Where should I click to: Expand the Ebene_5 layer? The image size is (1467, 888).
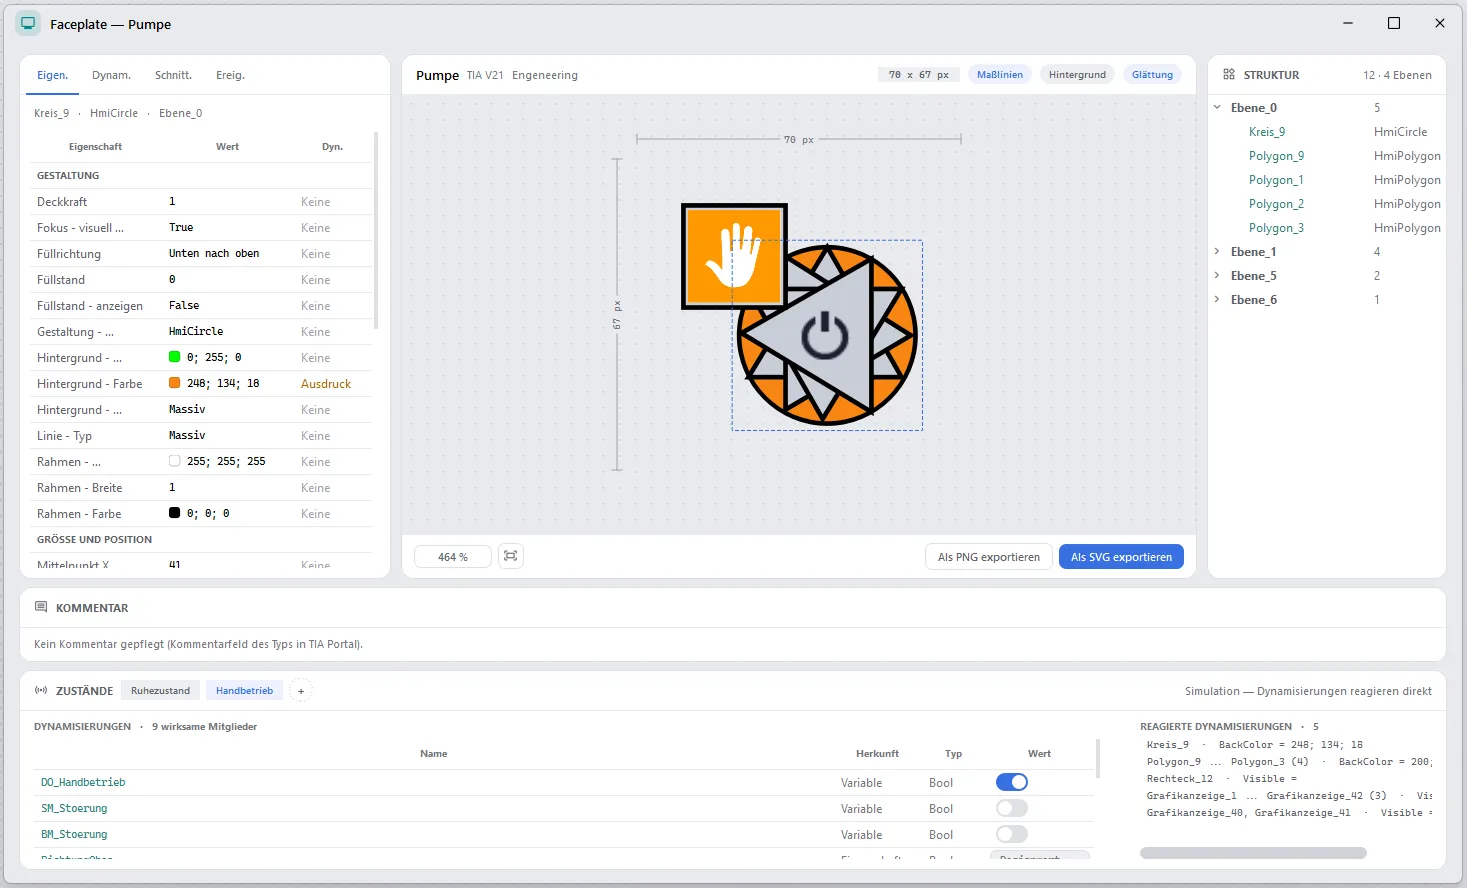click(x=1217, y=275)
